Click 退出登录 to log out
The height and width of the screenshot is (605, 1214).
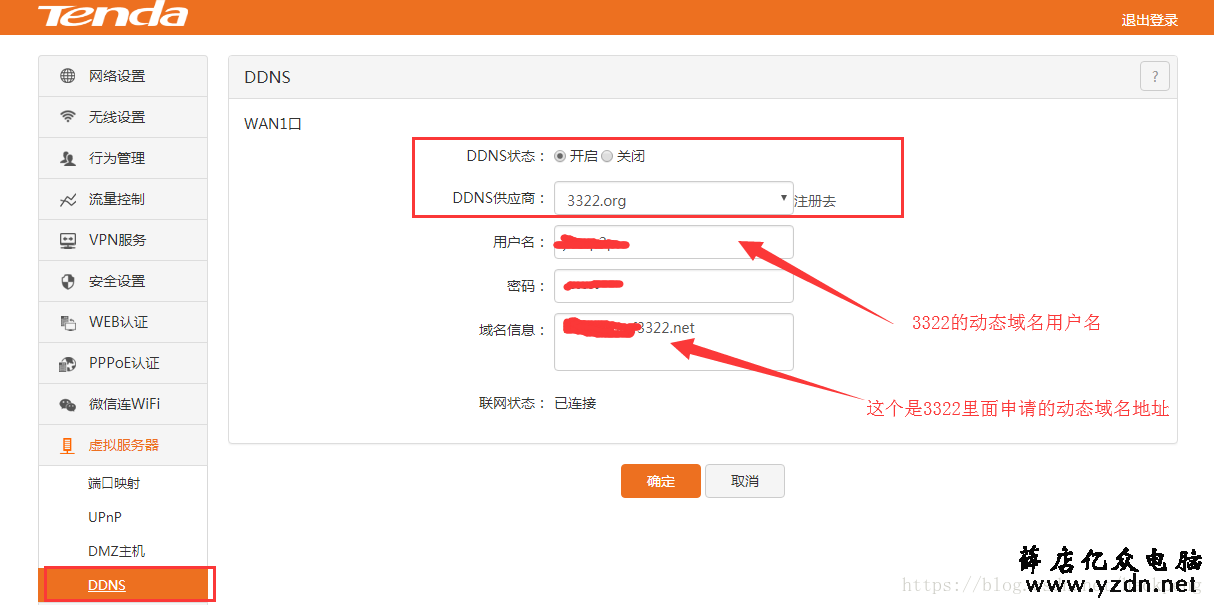(1150, 19)
